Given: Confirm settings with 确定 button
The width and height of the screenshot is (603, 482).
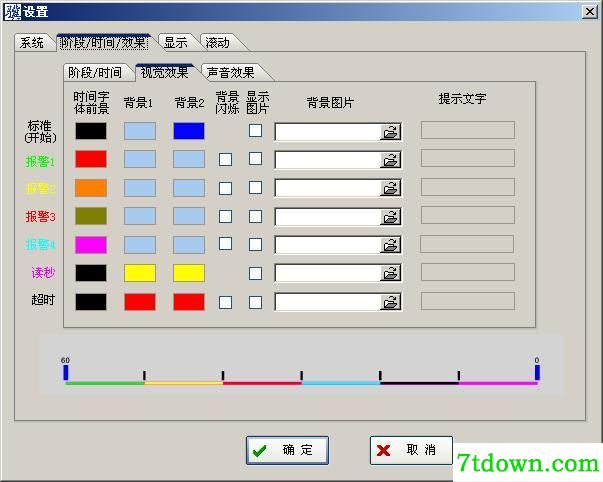Looking at the screenshot, I should [287, 450].
